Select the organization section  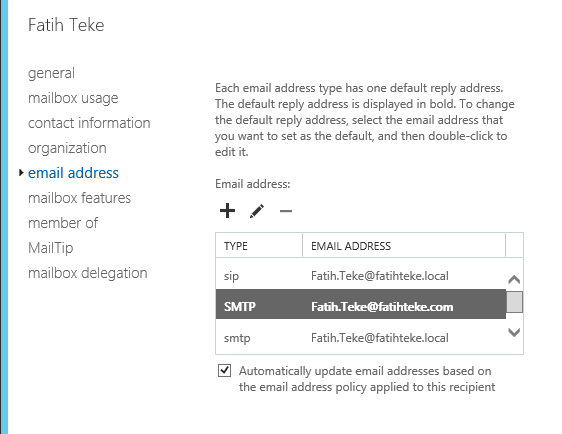click(x=67, y=148)
